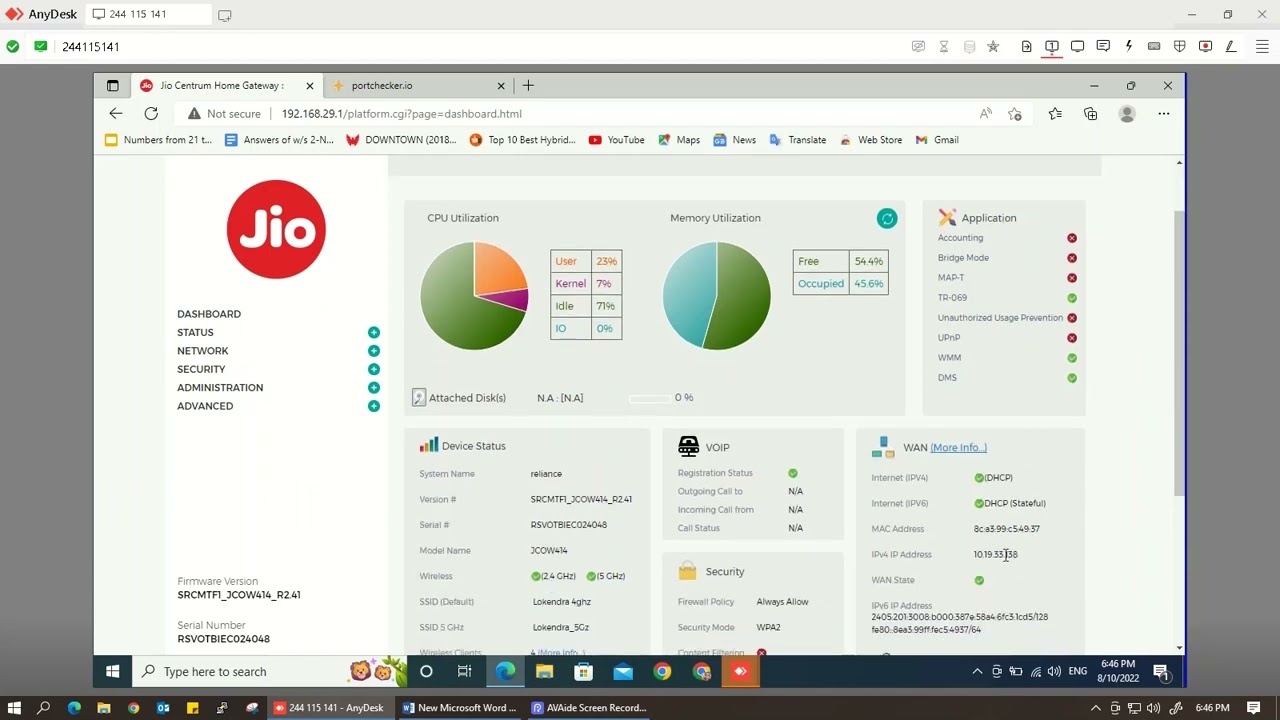Click the Memory Utilization pie chart
The image size is (1280, 720).
point(716,296)
